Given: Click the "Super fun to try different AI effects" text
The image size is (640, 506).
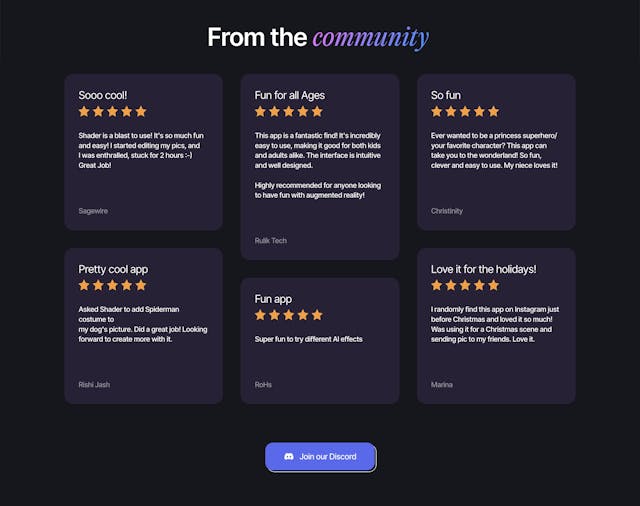Looking at the screenshot, I should click(x=308, y=339).
